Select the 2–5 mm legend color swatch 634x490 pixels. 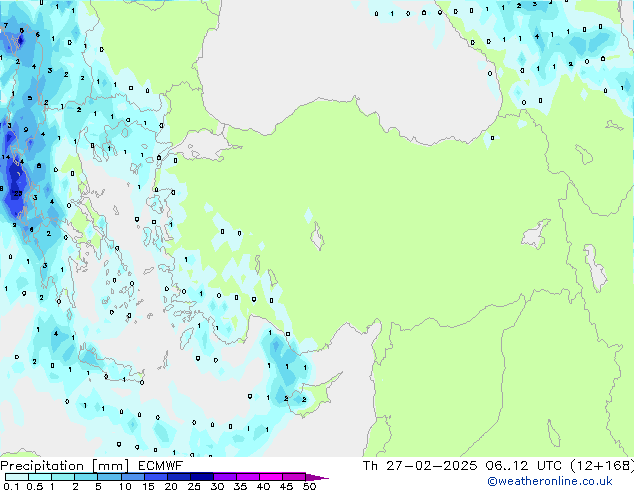(x=86, y=477)
